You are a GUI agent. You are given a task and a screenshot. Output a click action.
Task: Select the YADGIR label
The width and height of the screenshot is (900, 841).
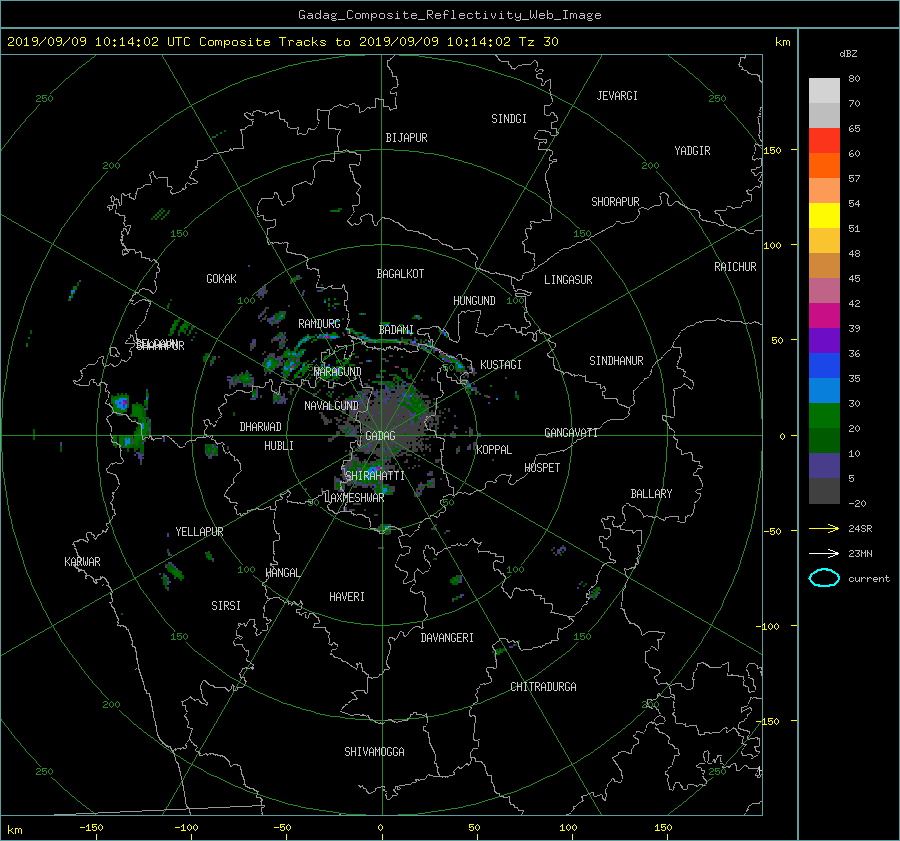click(x=692, y=150)
